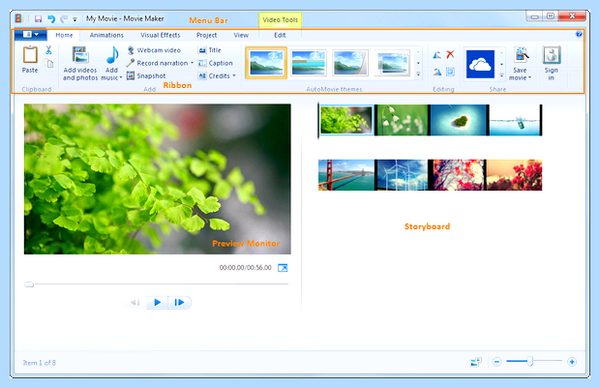Click the zoom slider handle
The height and width of the screenshot is (388, 600).
(530, 361)
